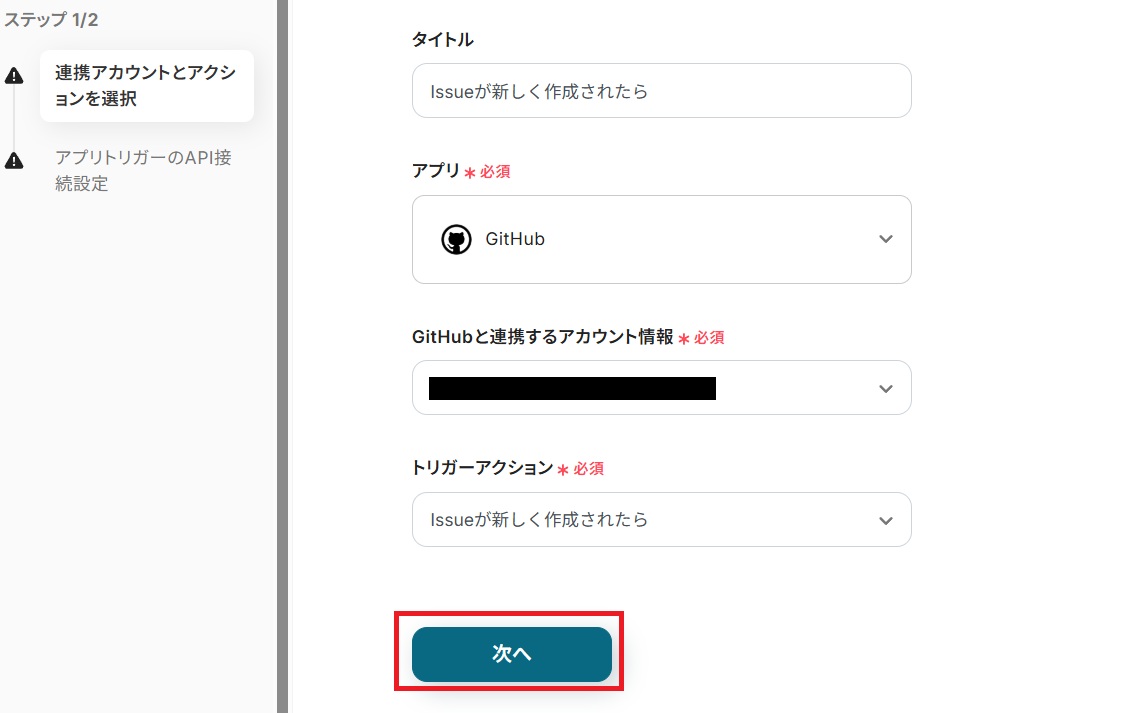The image size is (1125, 713).
Task: Expand the アプリ dropdown chevron
Action: (x=885, y=240)
